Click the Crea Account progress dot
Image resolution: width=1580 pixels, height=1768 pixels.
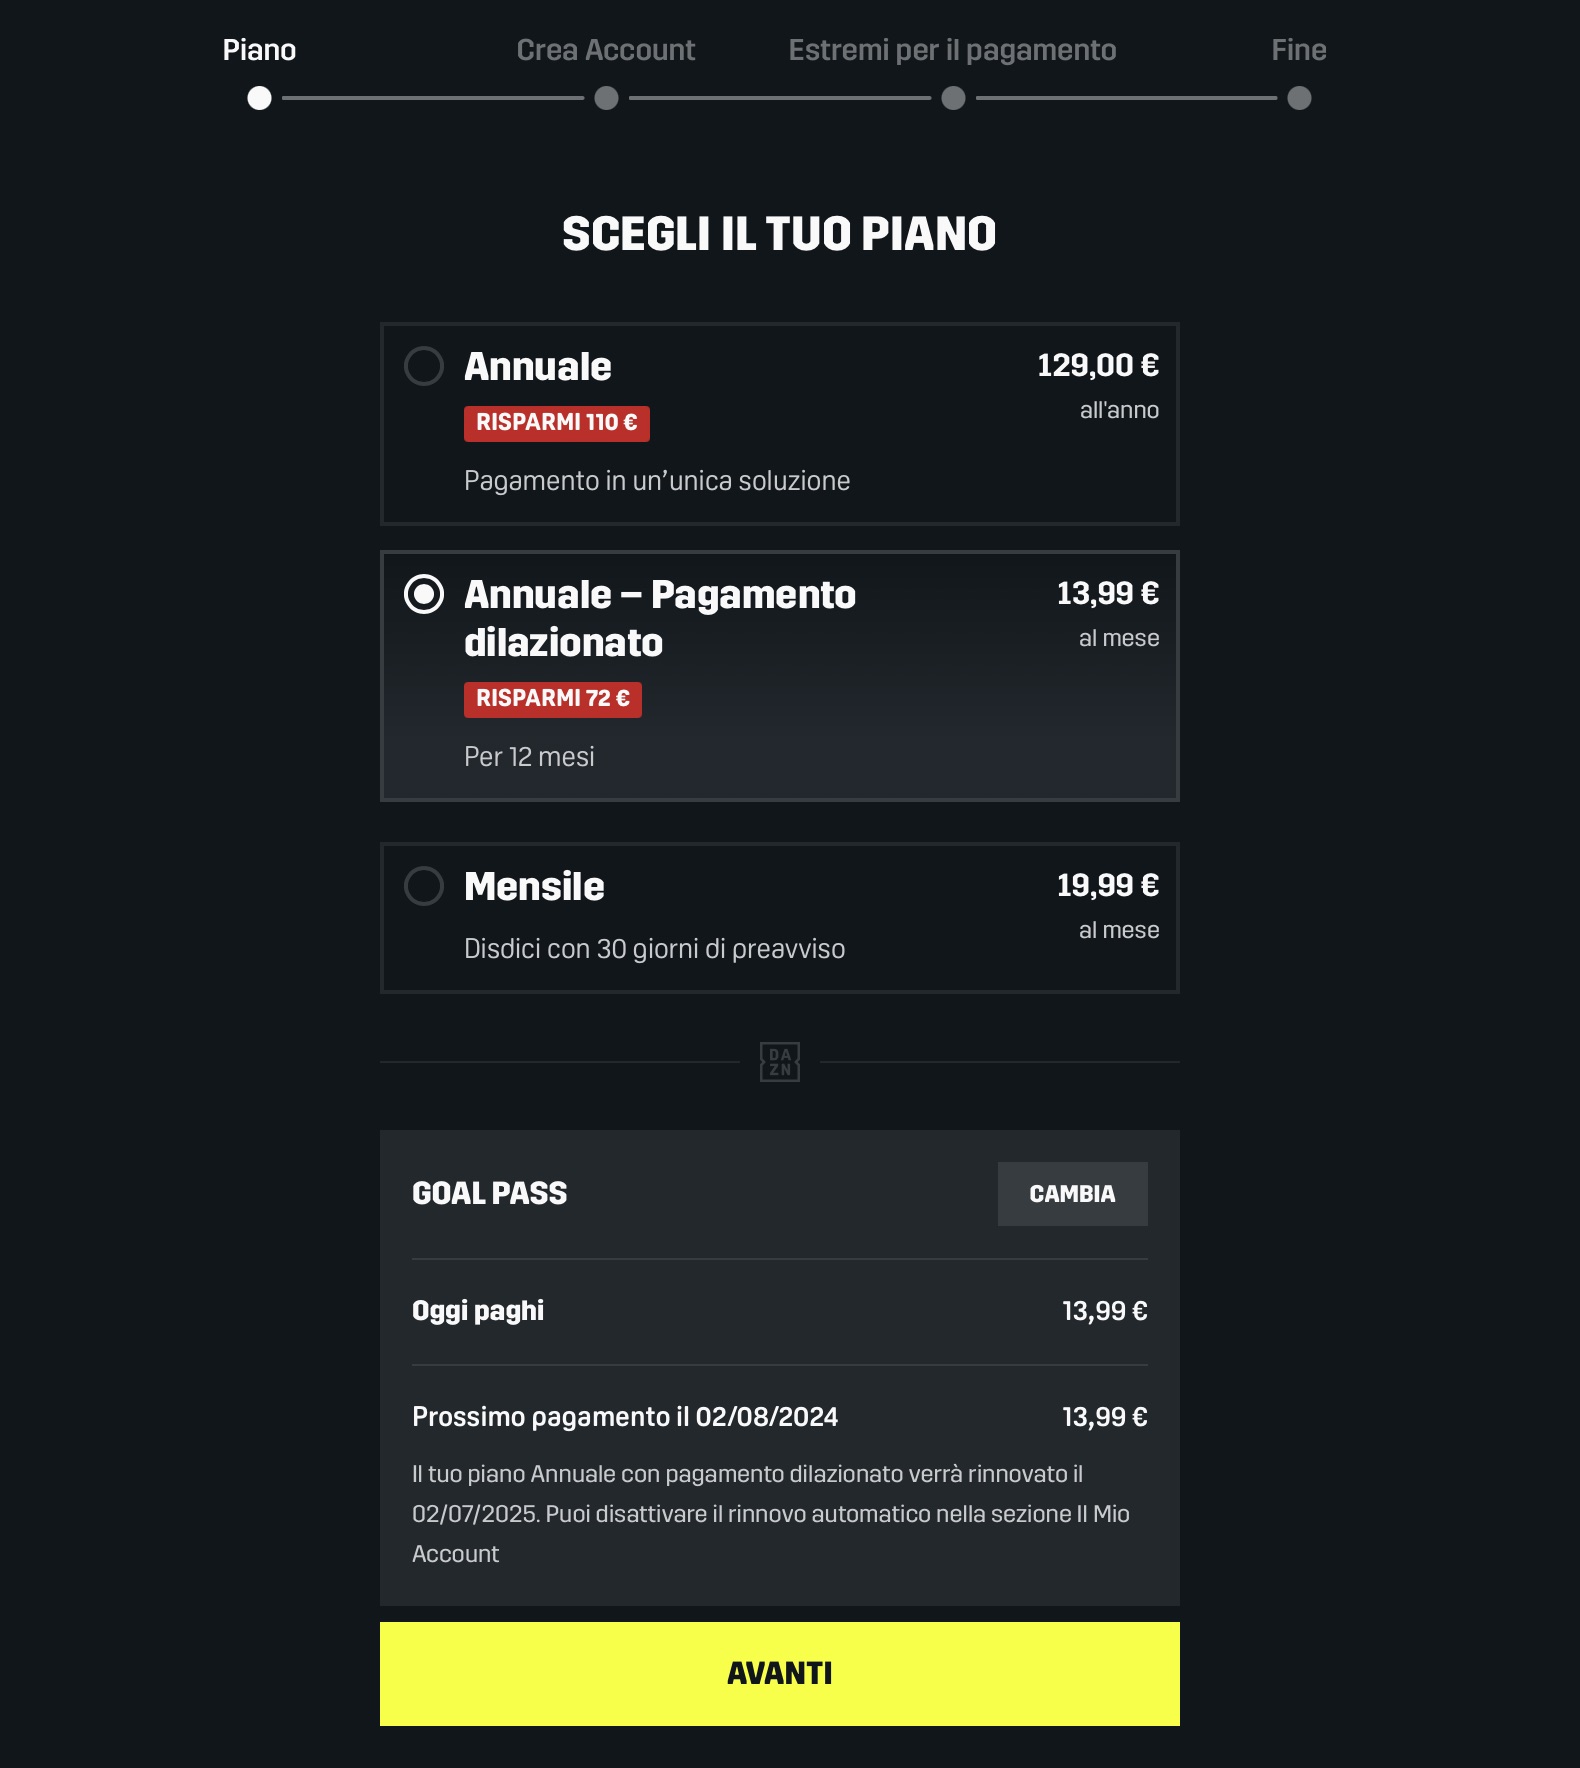tap(606, 98)
